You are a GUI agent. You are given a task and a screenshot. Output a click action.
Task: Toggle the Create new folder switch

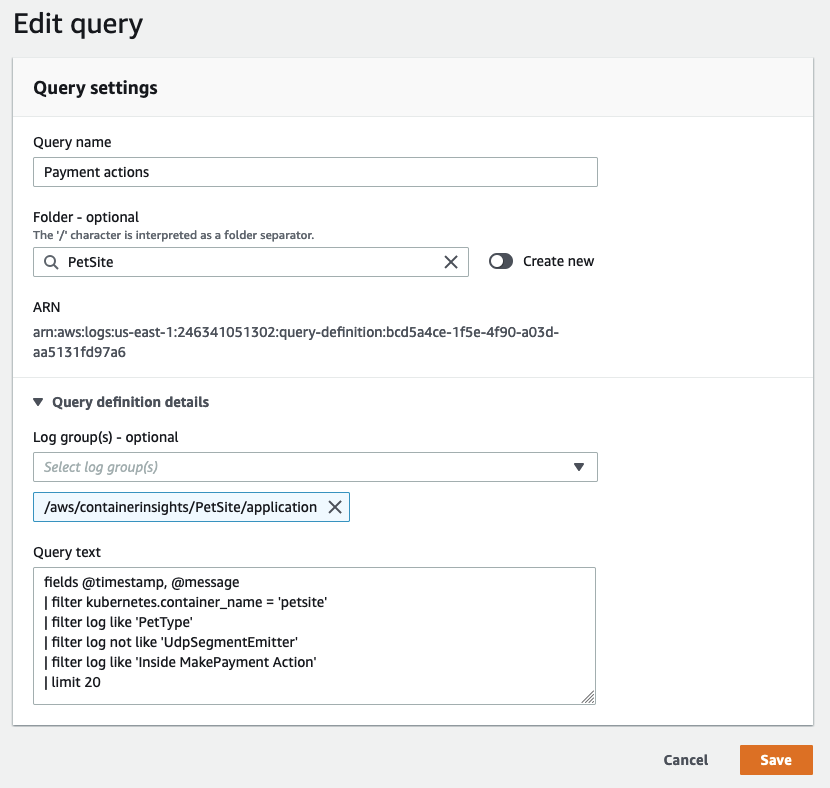coord(501,261)
